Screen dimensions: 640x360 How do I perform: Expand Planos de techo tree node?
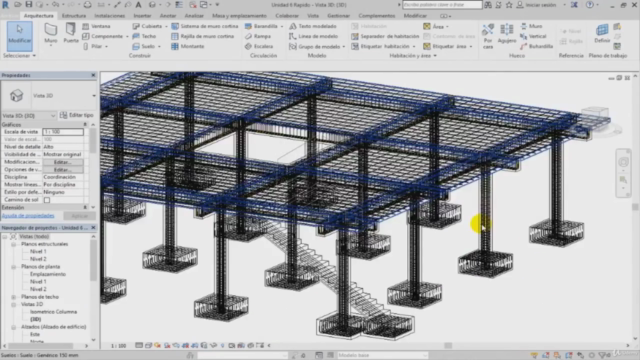(13, 297)
